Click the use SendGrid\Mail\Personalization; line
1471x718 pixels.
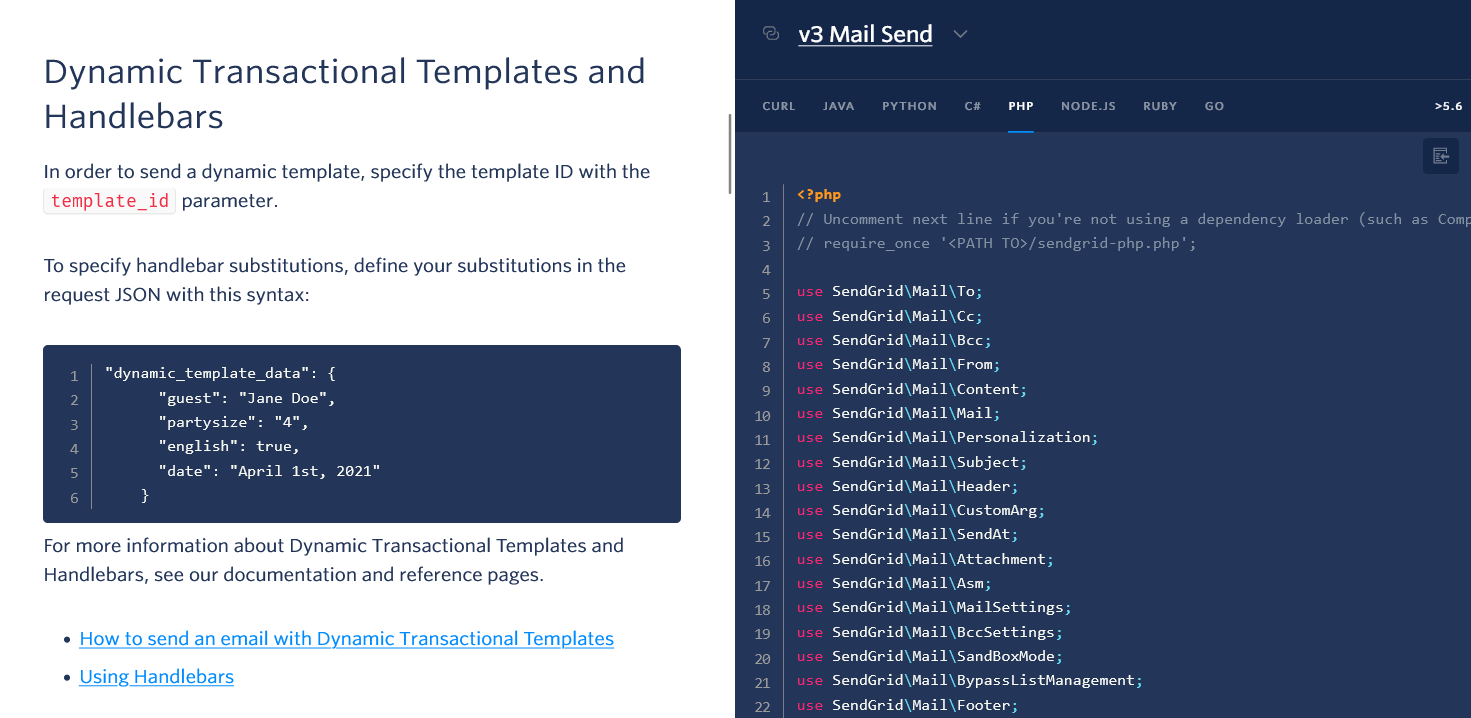[947, 437]
